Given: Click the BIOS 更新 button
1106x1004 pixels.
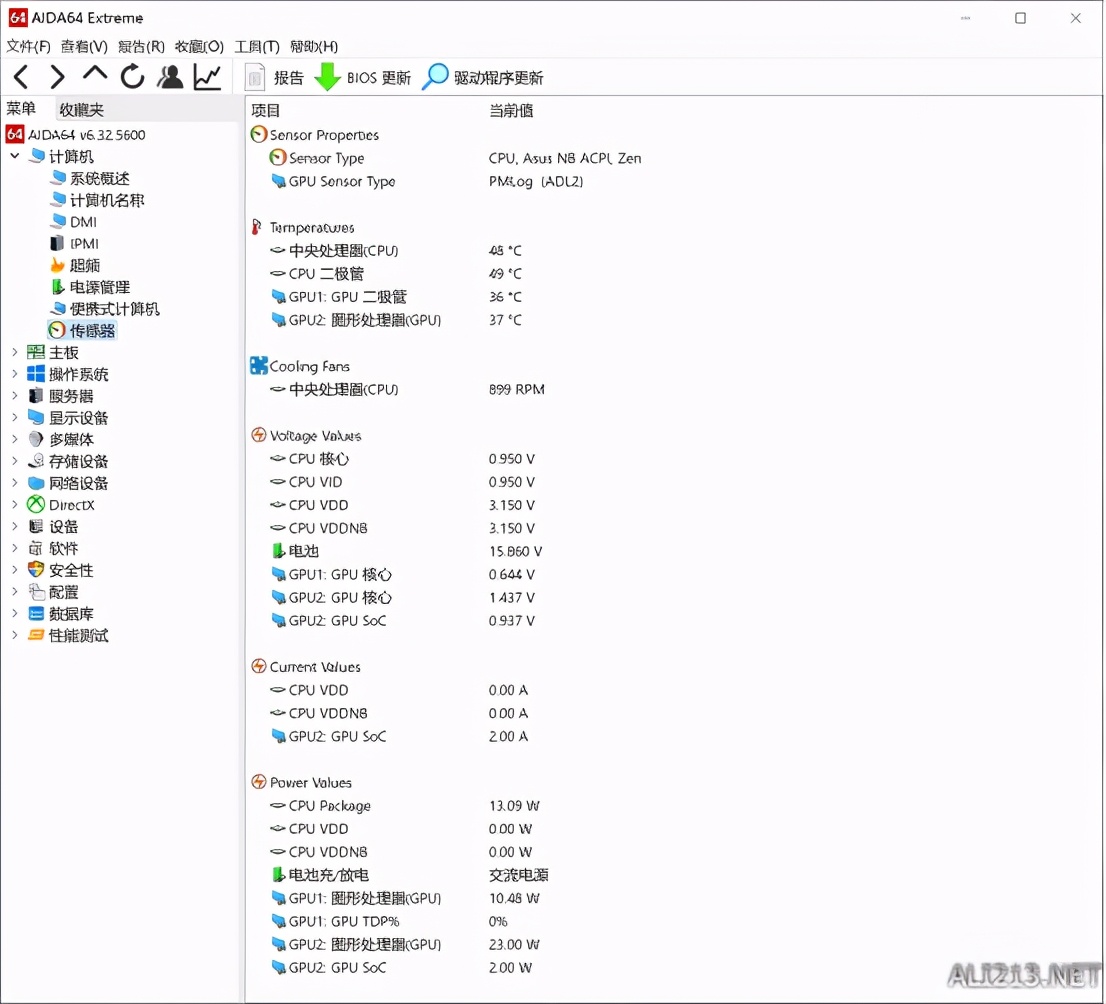Looking at the screenshot, I should [x=379, y=78].
